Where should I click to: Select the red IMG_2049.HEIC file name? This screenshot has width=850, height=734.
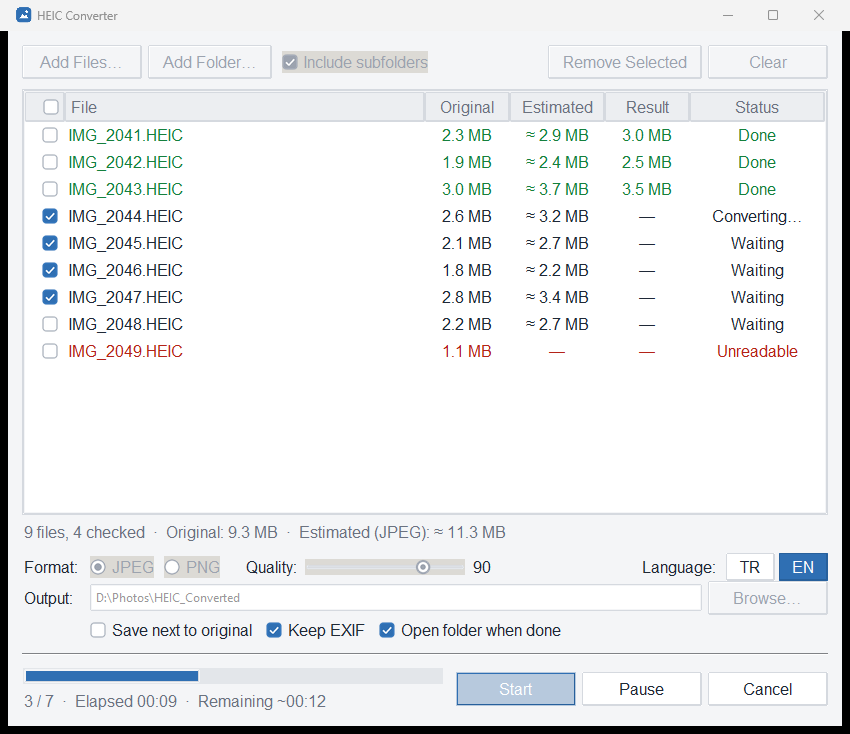coord(125,351)
